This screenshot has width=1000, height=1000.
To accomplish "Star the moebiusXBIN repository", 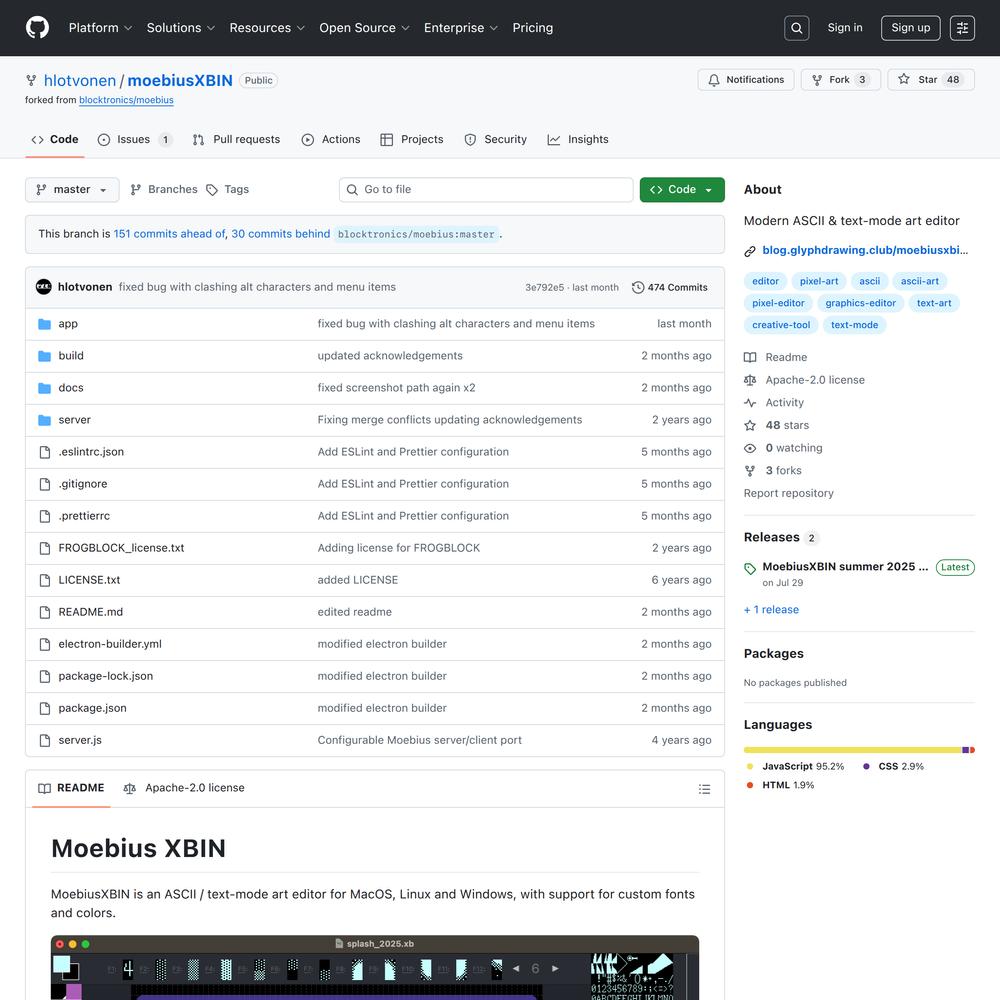I will tap(929, 80).
